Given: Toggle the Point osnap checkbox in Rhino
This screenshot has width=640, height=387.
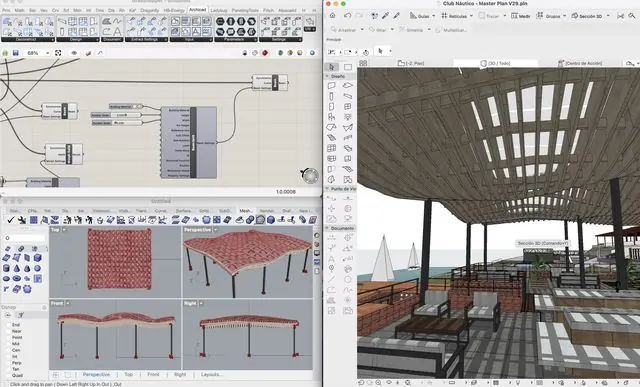Looking at the screenshot, I should [9, 338].
